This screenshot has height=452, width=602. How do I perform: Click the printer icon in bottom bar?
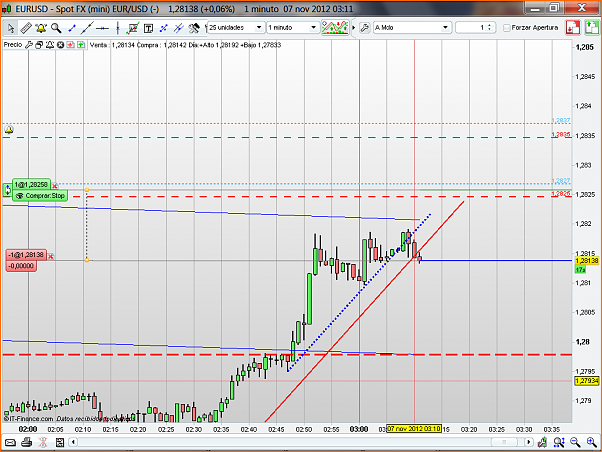pyautogui.click(x=26, y=442)
